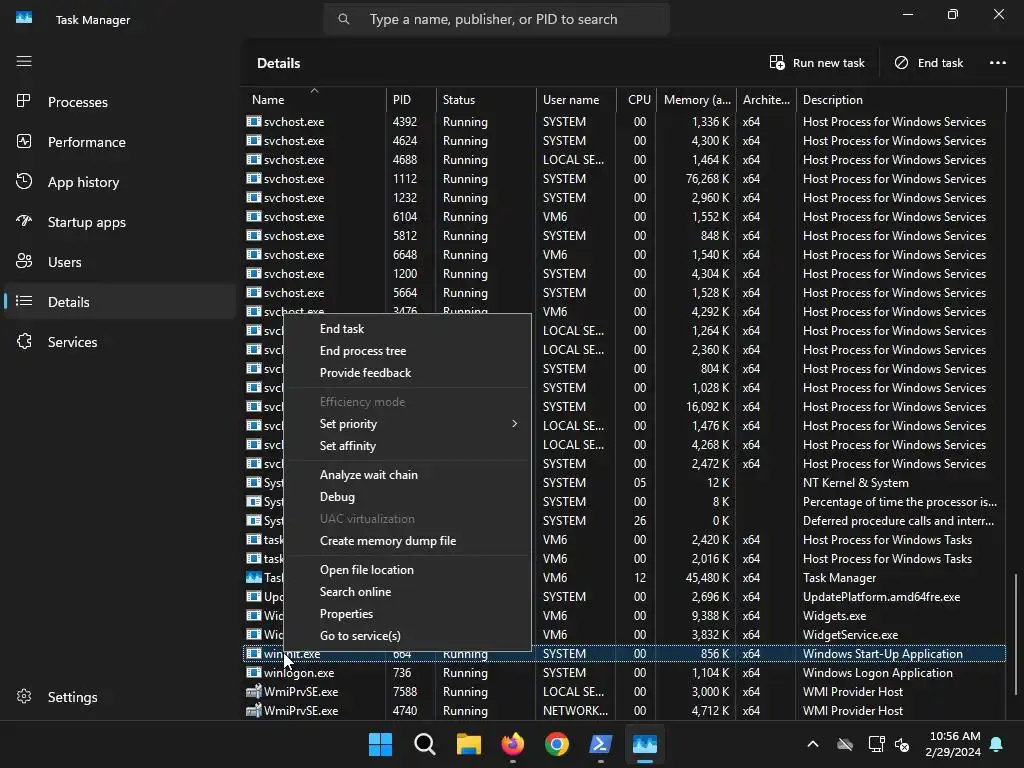
Task: Select the winlogon.exe process row
Action: tap(624, 673)
